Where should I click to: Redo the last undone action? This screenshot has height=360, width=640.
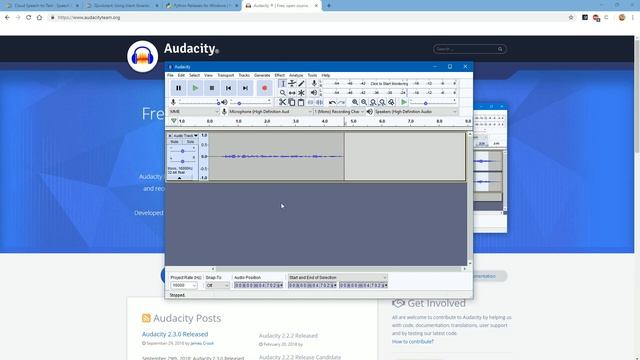click(x=341, y=102)
